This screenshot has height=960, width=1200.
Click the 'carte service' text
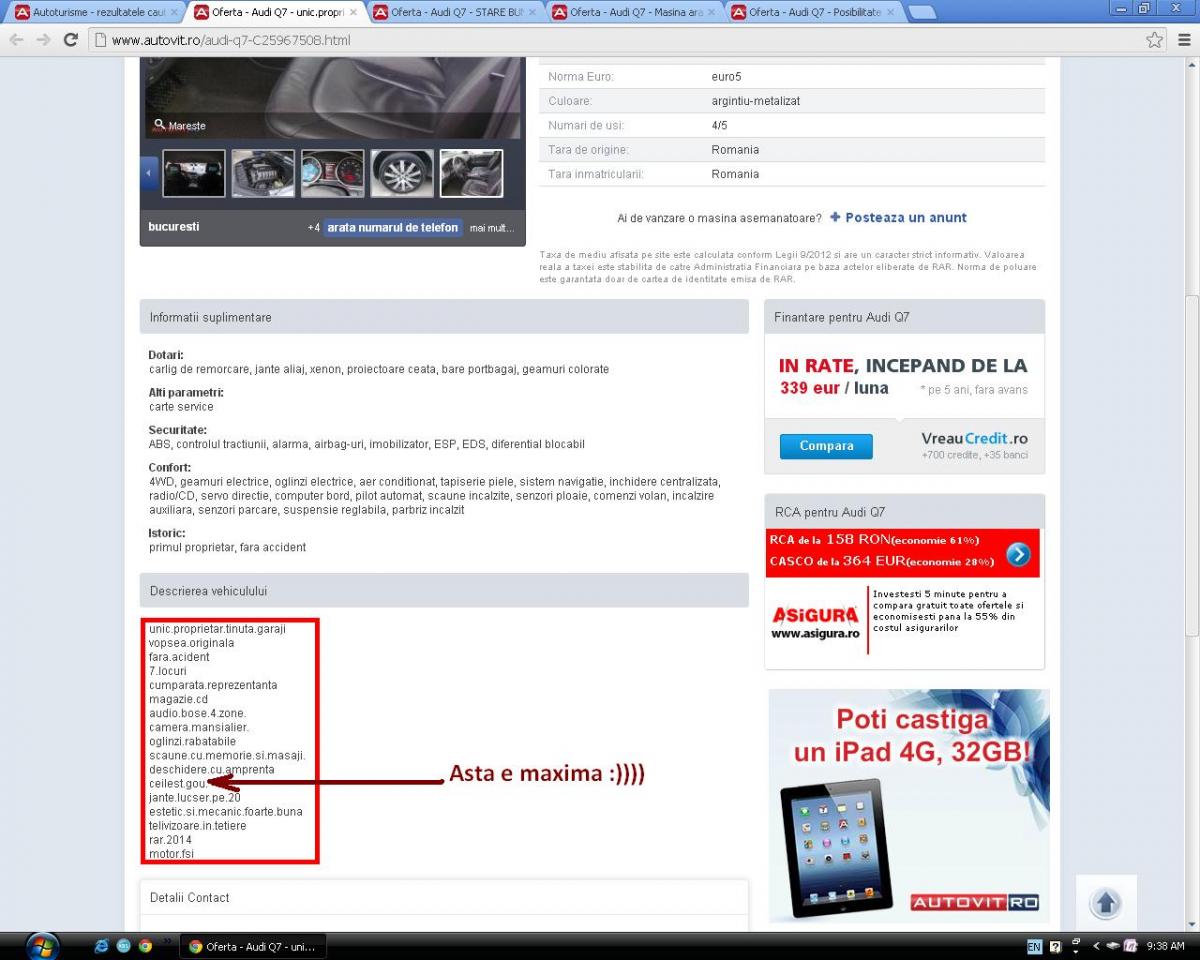181,407
